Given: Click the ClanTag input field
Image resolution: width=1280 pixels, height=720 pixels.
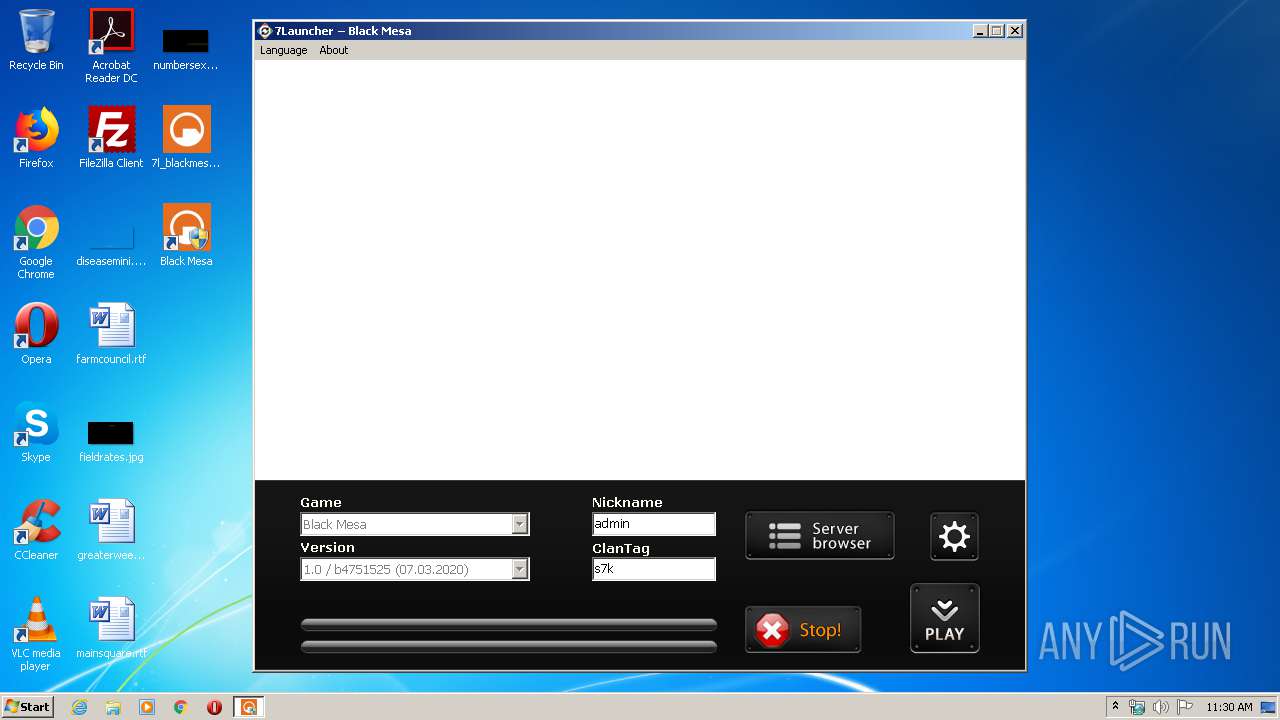Looking at the screenshot, I should pyautogui.click(x=654, y=569).
